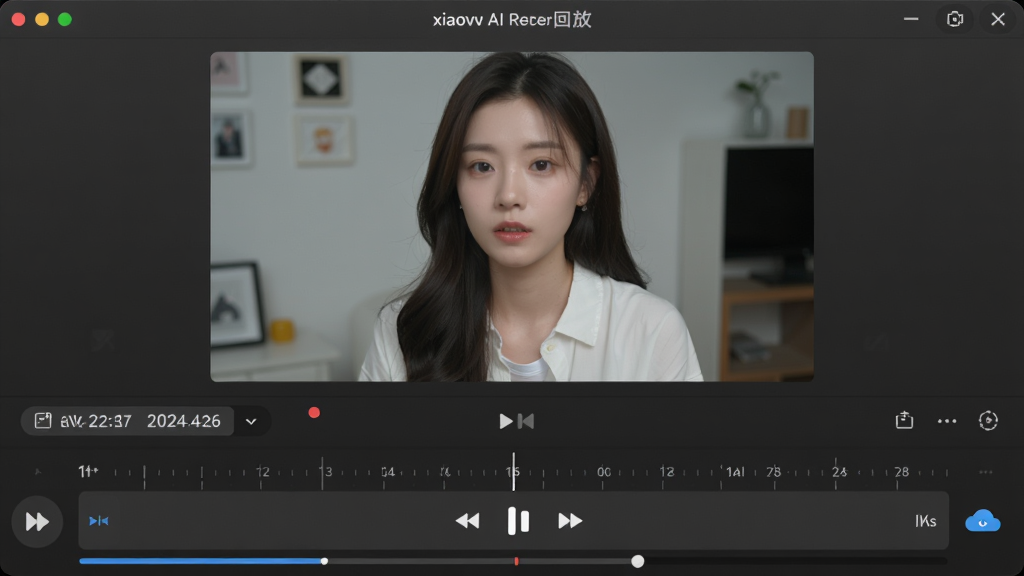This screenshot has width=1024, height=576.
Task: Click the rewind button
Action: point(468,521)
